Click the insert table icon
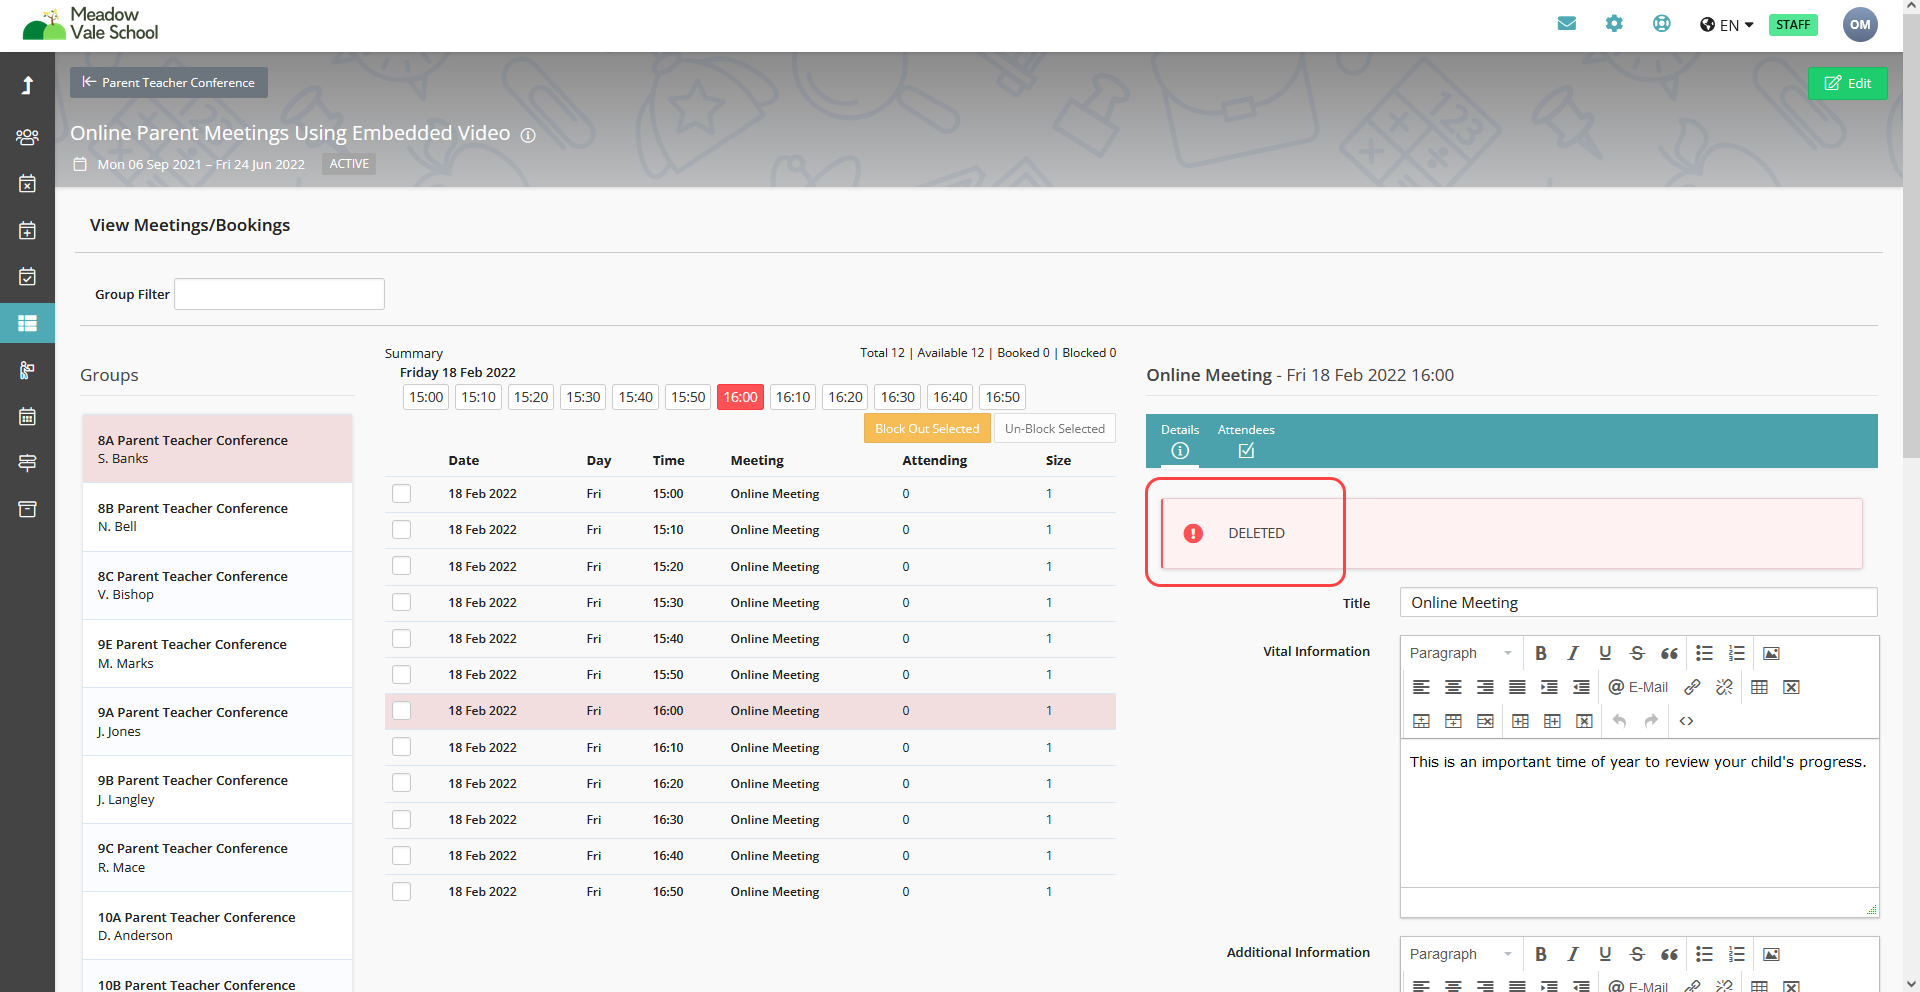The height and width of the screenshot is (992, 1920). tap(1759, 687)
